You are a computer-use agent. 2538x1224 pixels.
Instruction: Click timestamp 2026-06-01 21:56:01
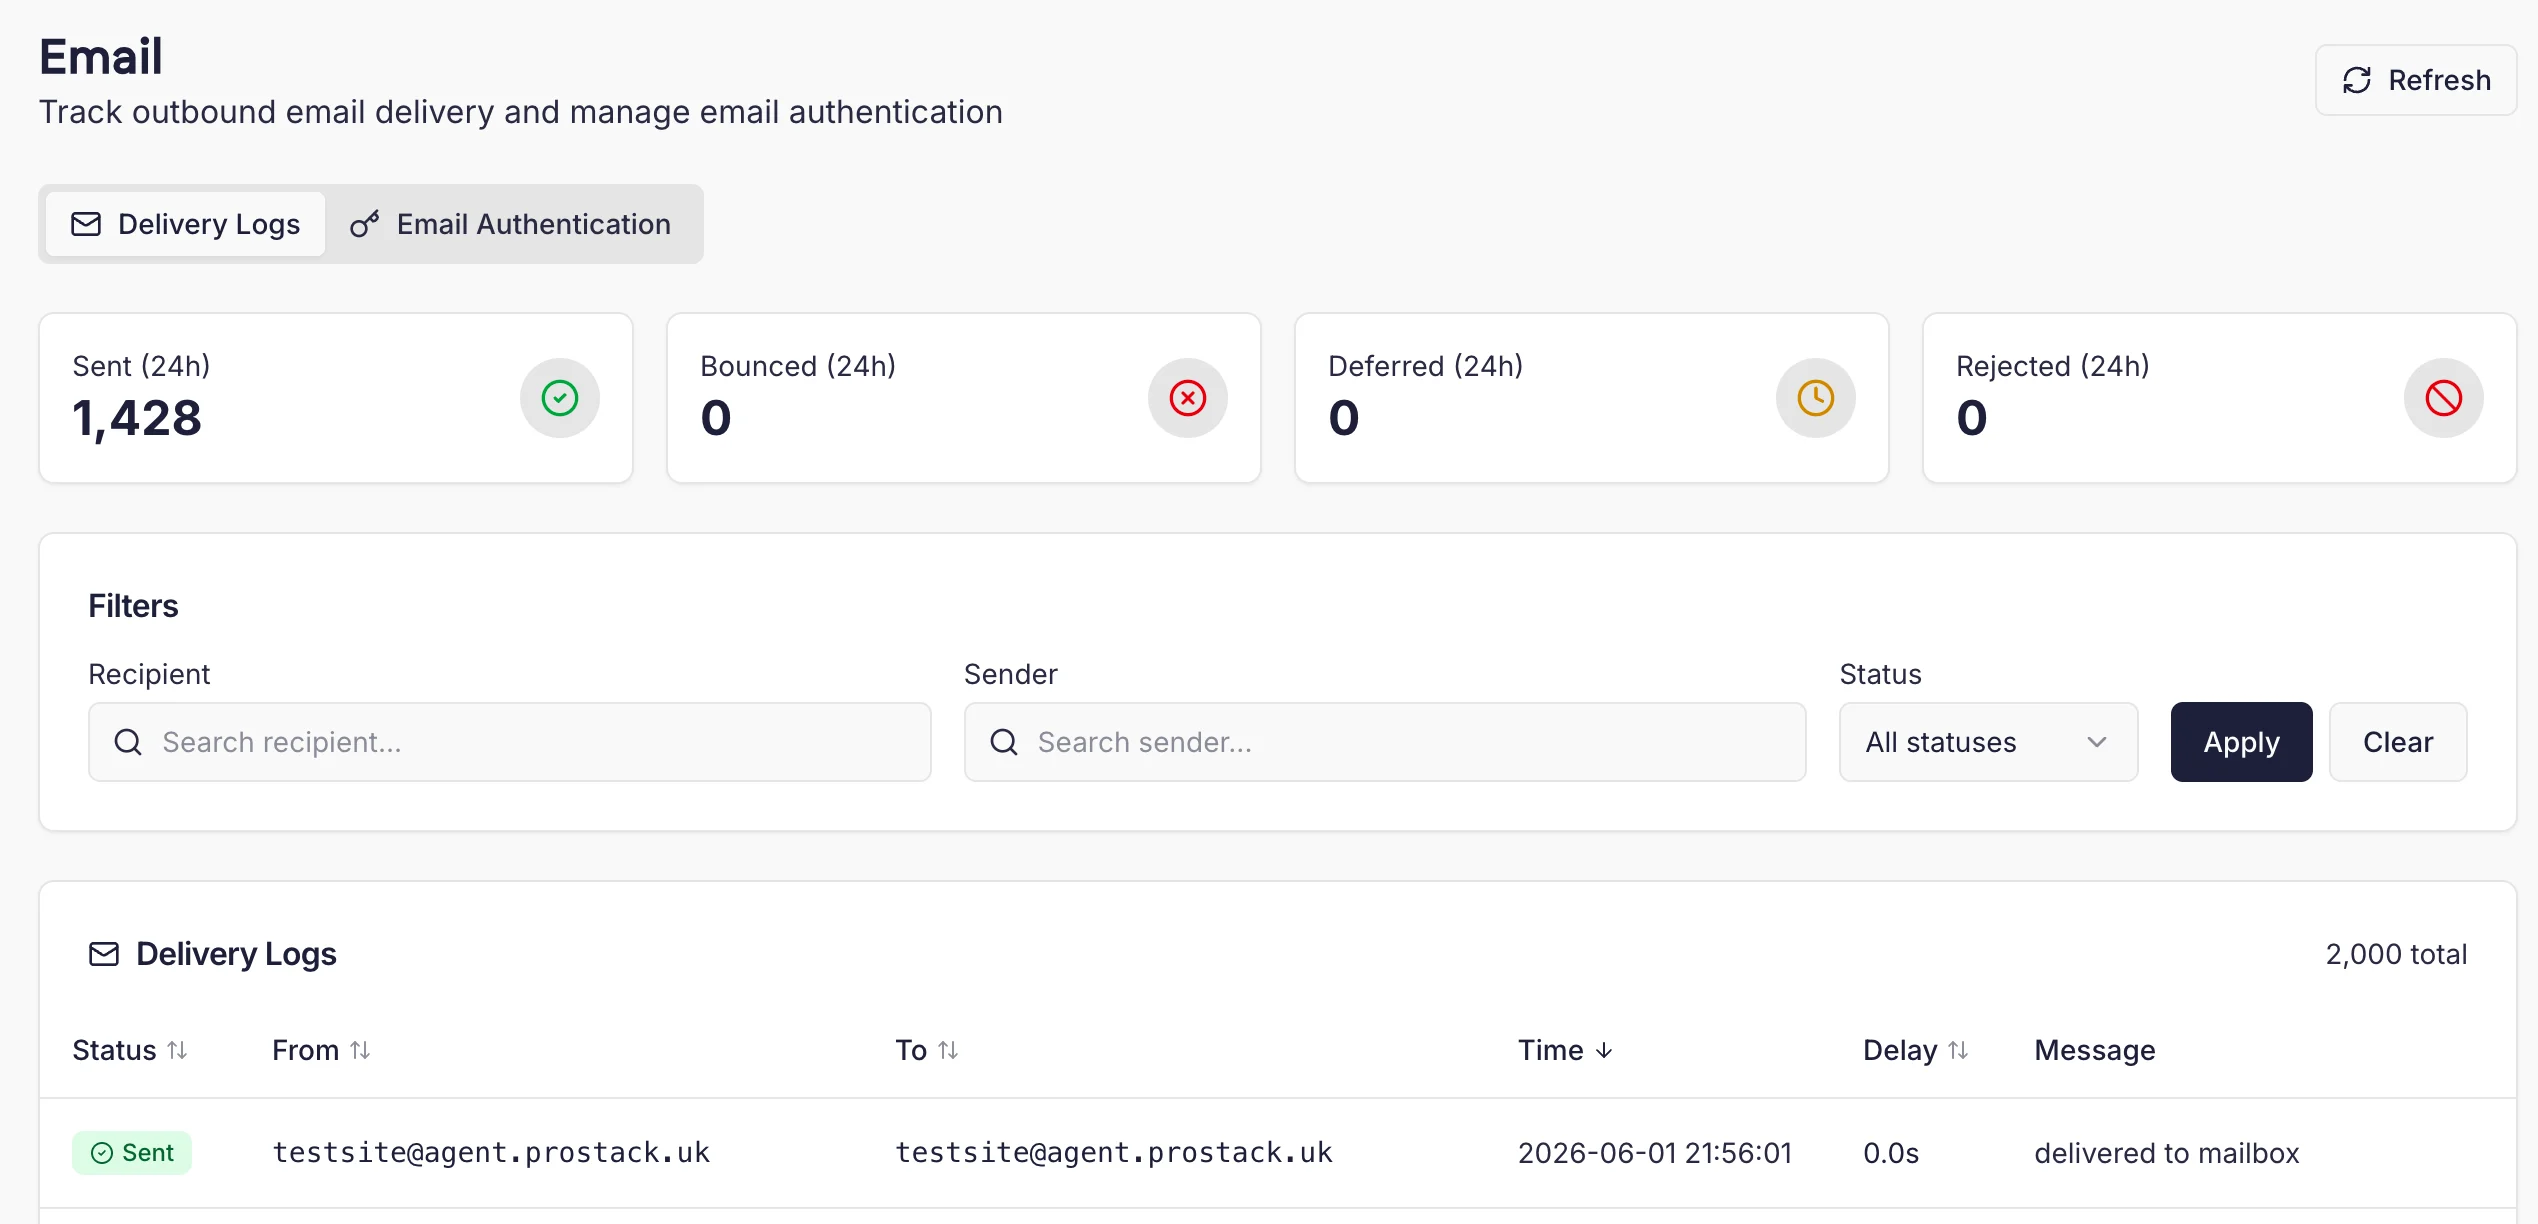pos(1655,1153)
